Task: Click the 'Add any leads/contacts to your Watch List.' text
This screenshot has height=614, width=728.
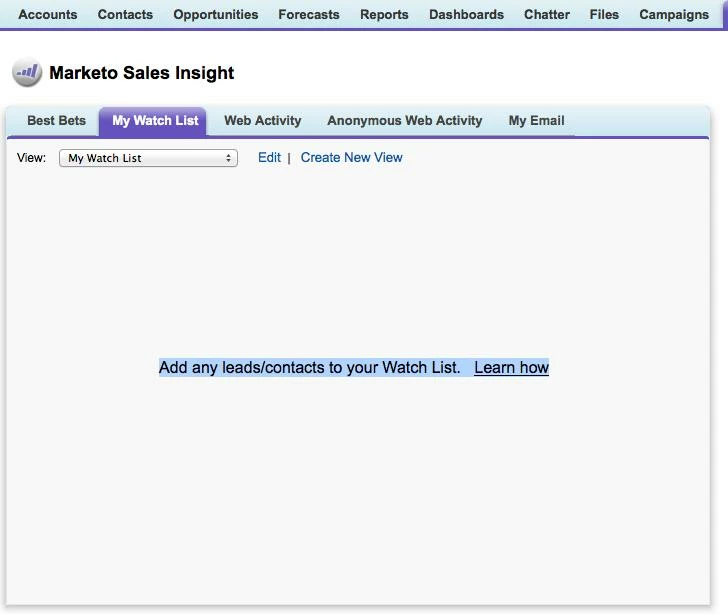Action: pyautogui.click(x=309, y=367)
